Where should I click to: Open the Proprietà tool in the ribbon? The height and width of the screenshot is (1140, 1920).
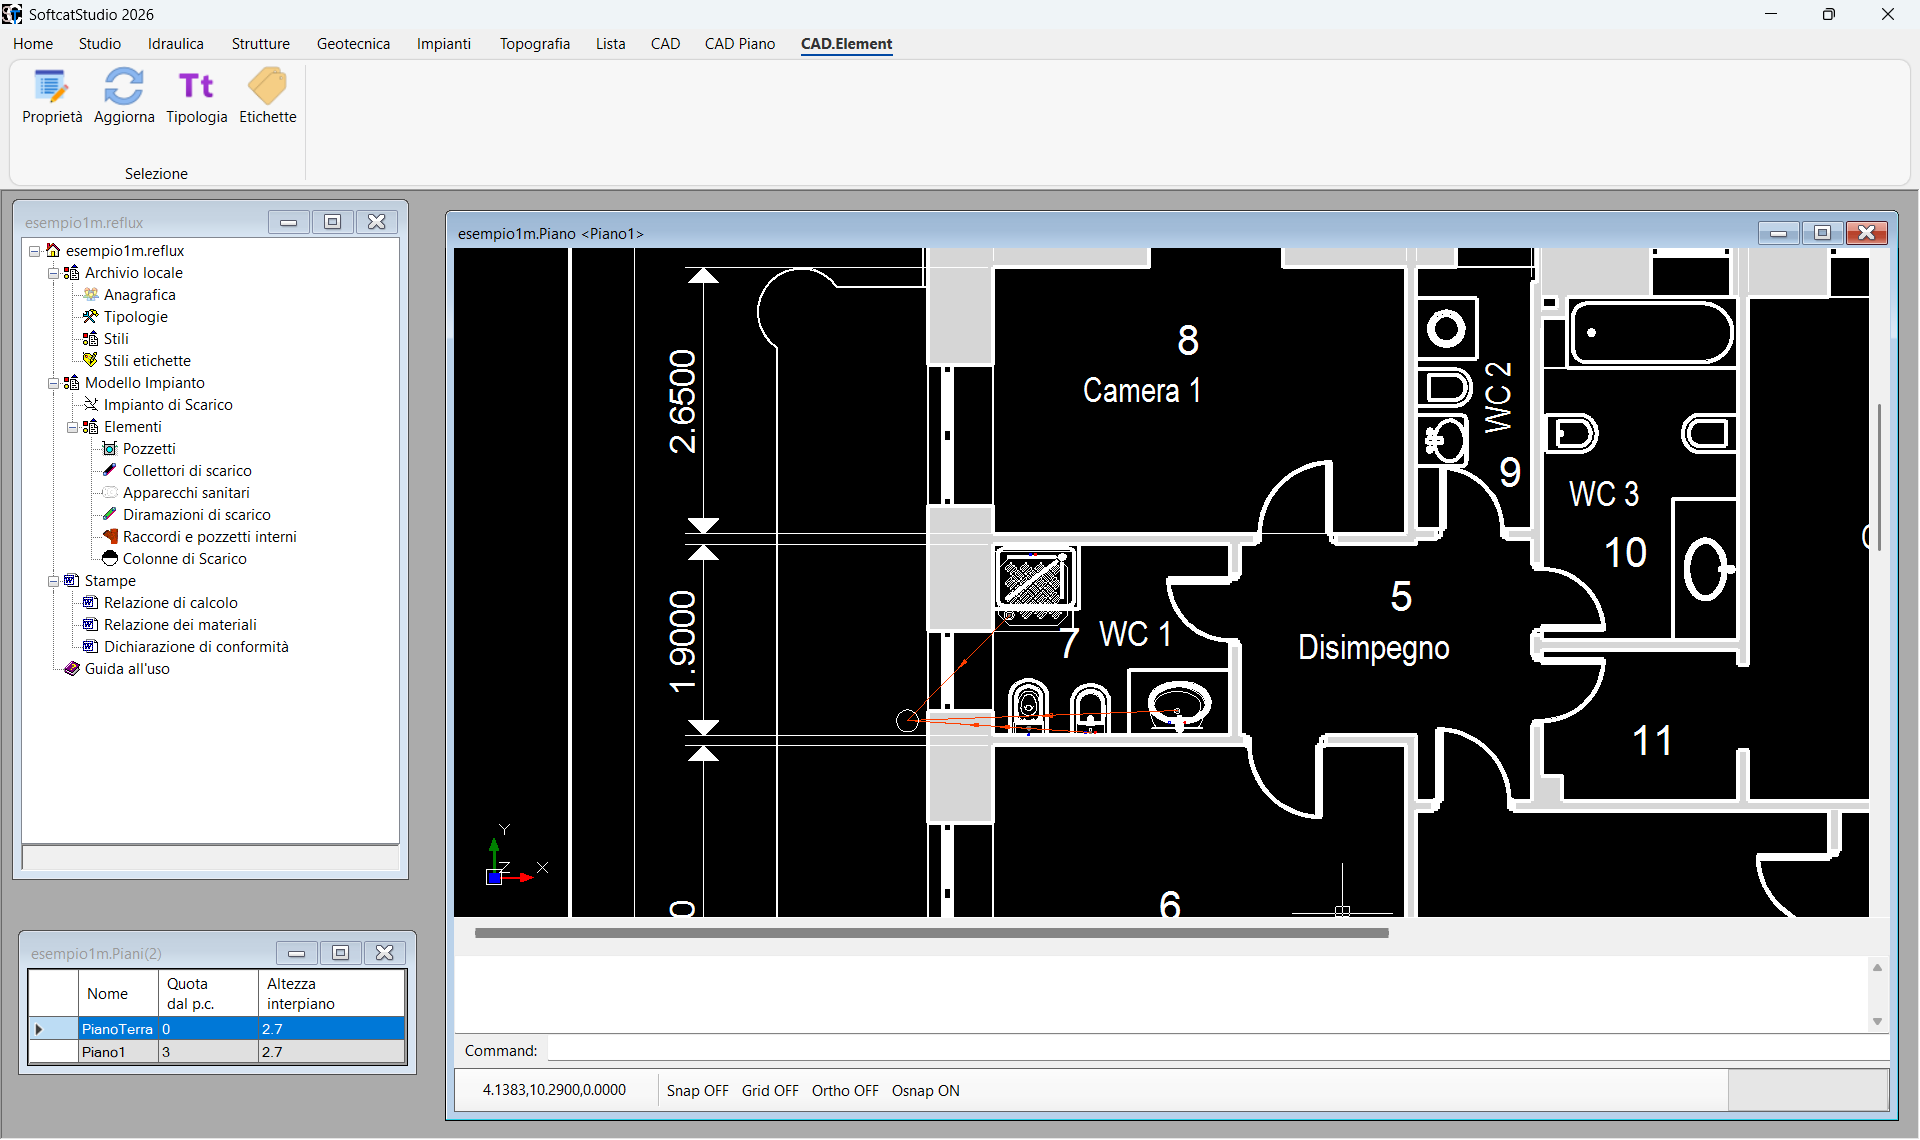(x=52, y=96)
